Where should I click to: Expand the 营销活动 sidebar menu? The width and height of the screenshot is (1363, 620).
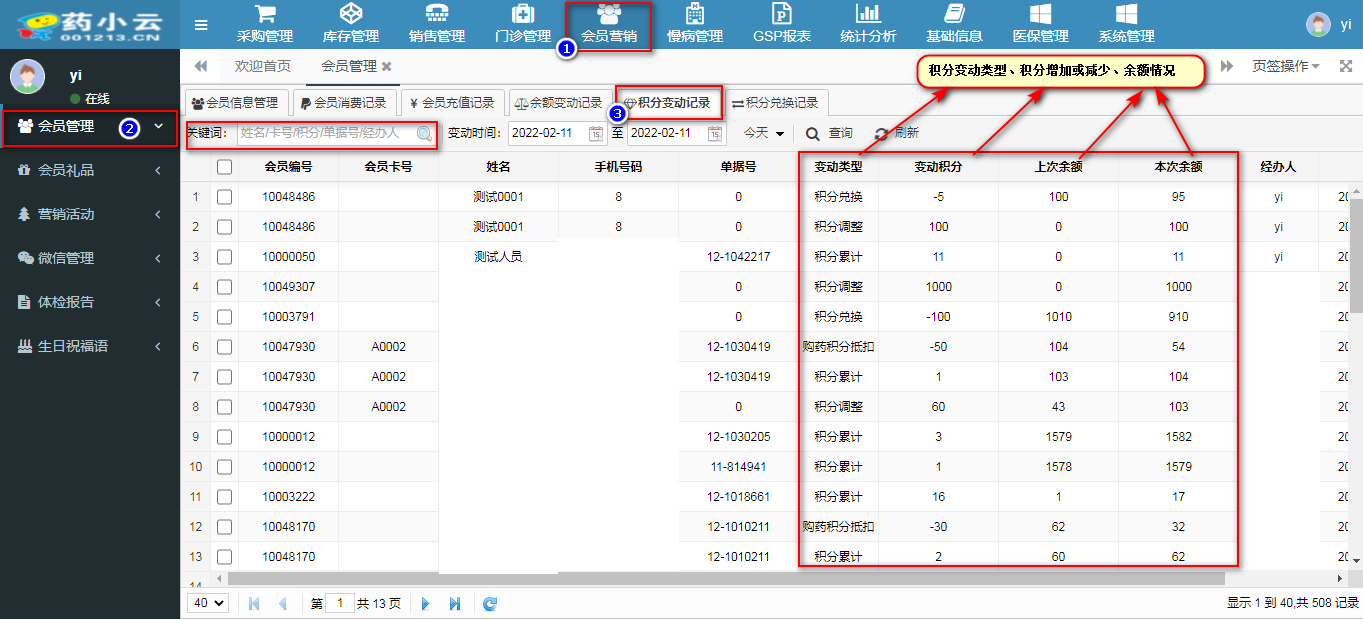point(90,214)
